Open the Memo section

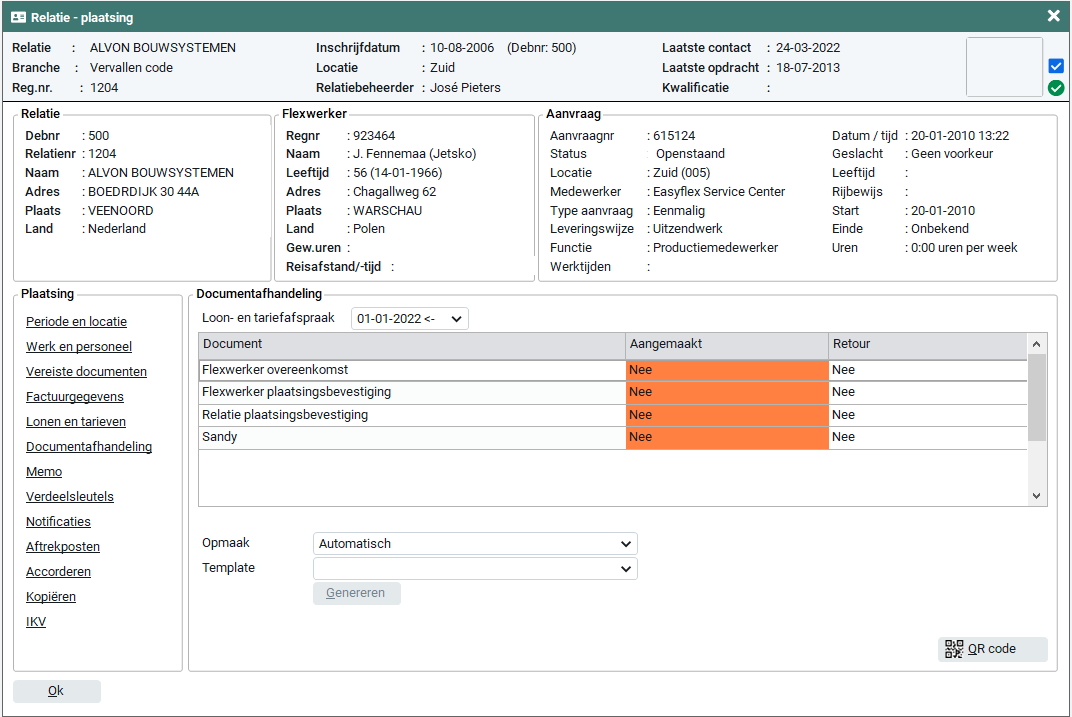[x=44, y=472]
